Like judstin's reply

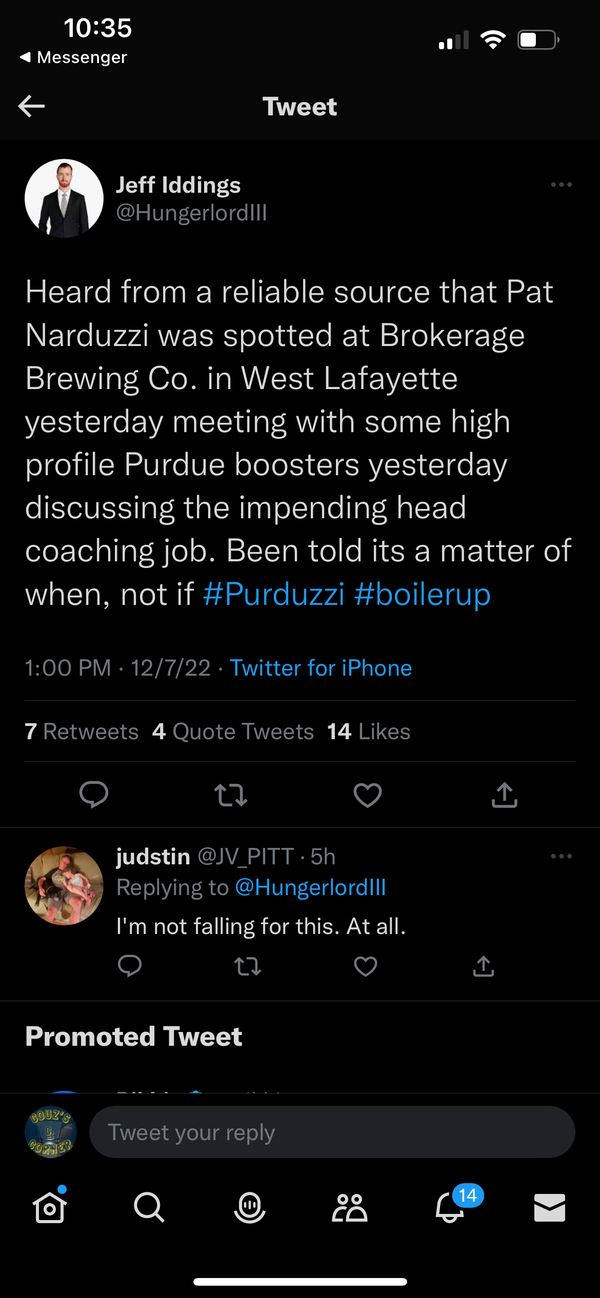(365, 966)
